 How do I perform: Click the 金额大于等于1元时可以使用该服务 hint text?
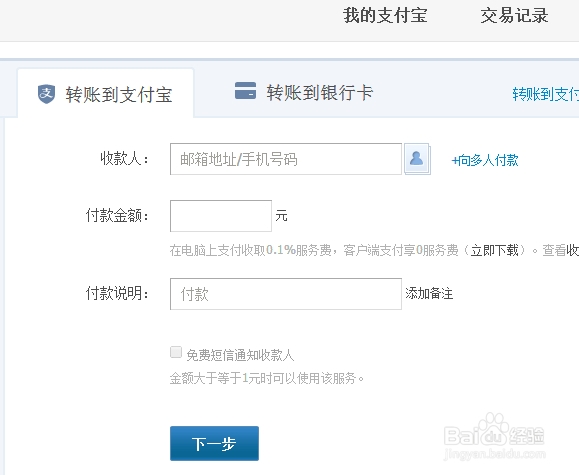click(x=267, y=379)
